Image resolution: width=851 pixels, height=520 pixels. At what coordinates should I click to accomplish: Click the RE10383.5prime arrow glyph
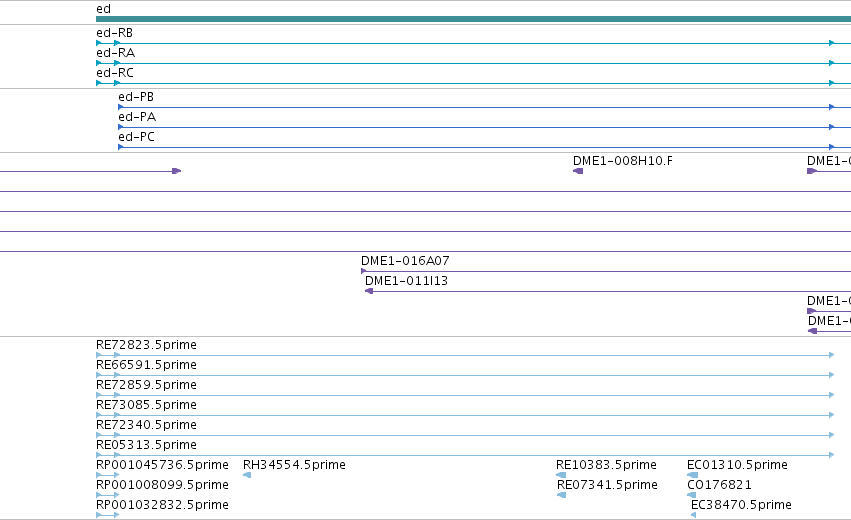click(561, 475)
